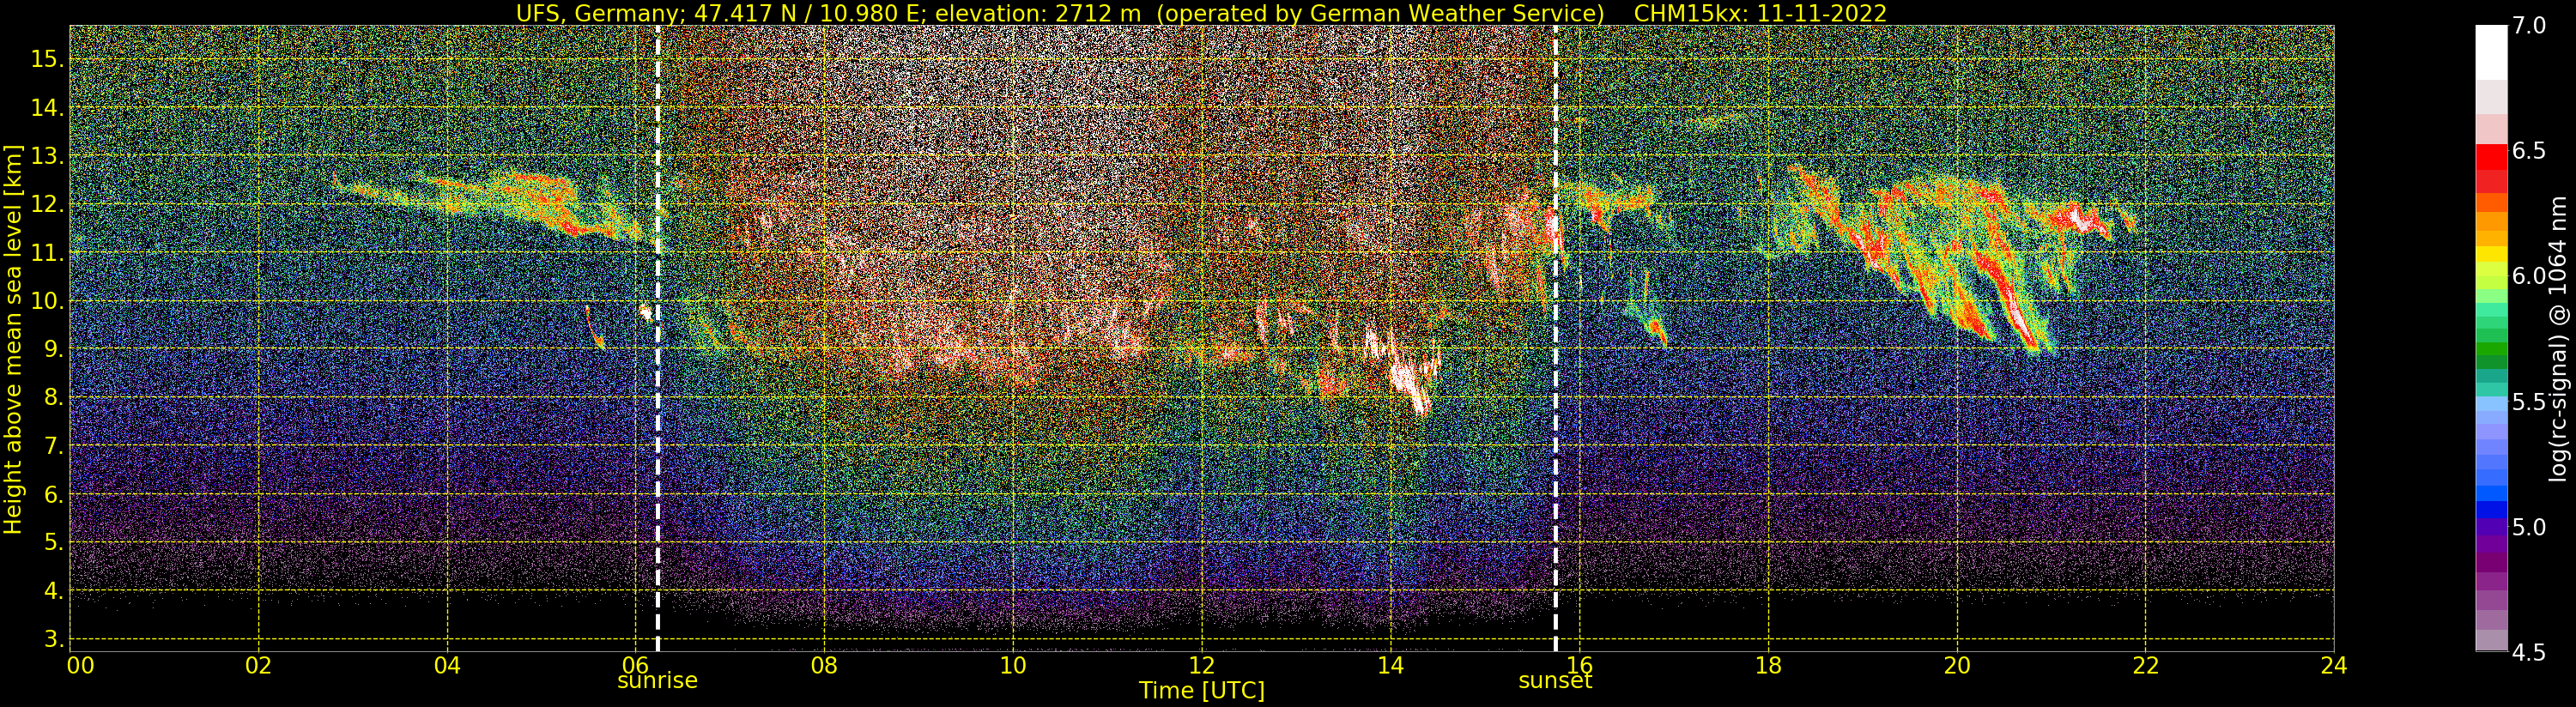Viewport: 2576px width, 707px height.
Task: Click the sunset label under the time axis
Action: coord(1555,681)
